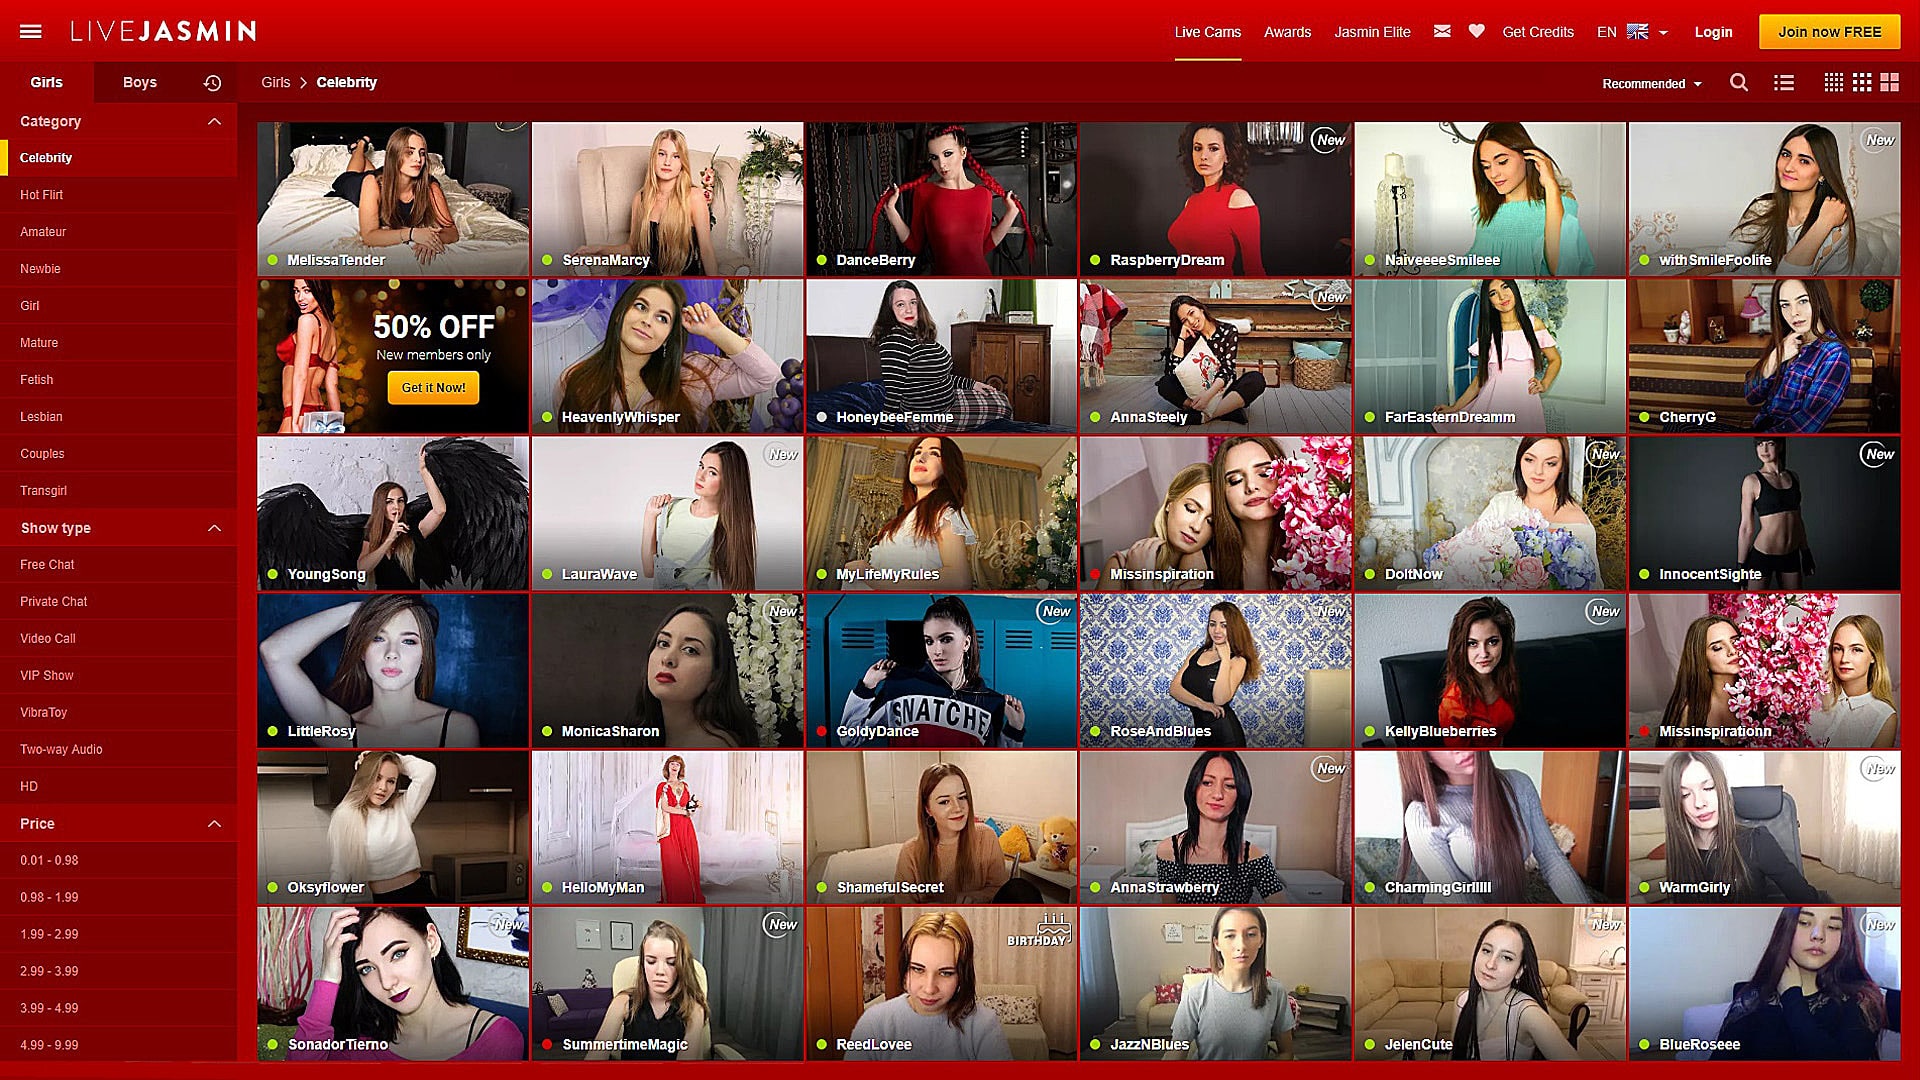Collapse the Category section chevron
Image resolution: width=1920 pixels, height=1080 pixels.
(214, 121)
